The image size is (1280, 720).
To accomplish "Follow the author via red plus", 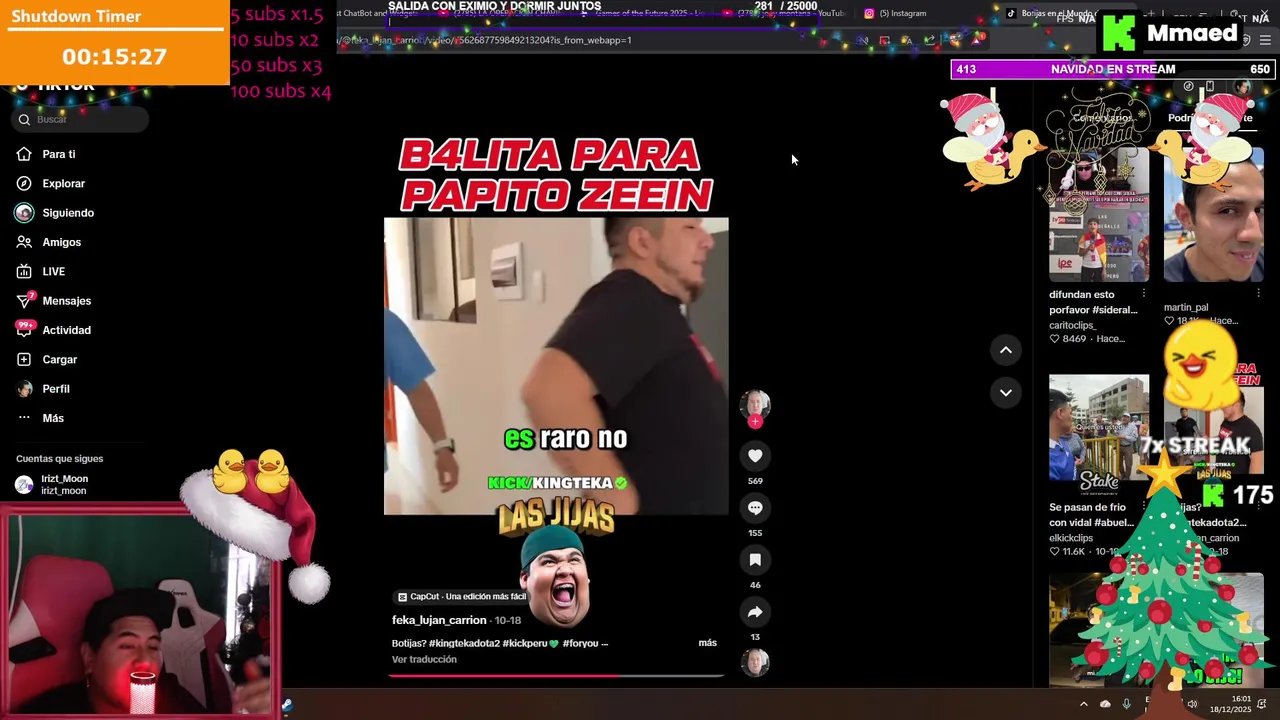I will pyautogui.click(x=755, y=422).
